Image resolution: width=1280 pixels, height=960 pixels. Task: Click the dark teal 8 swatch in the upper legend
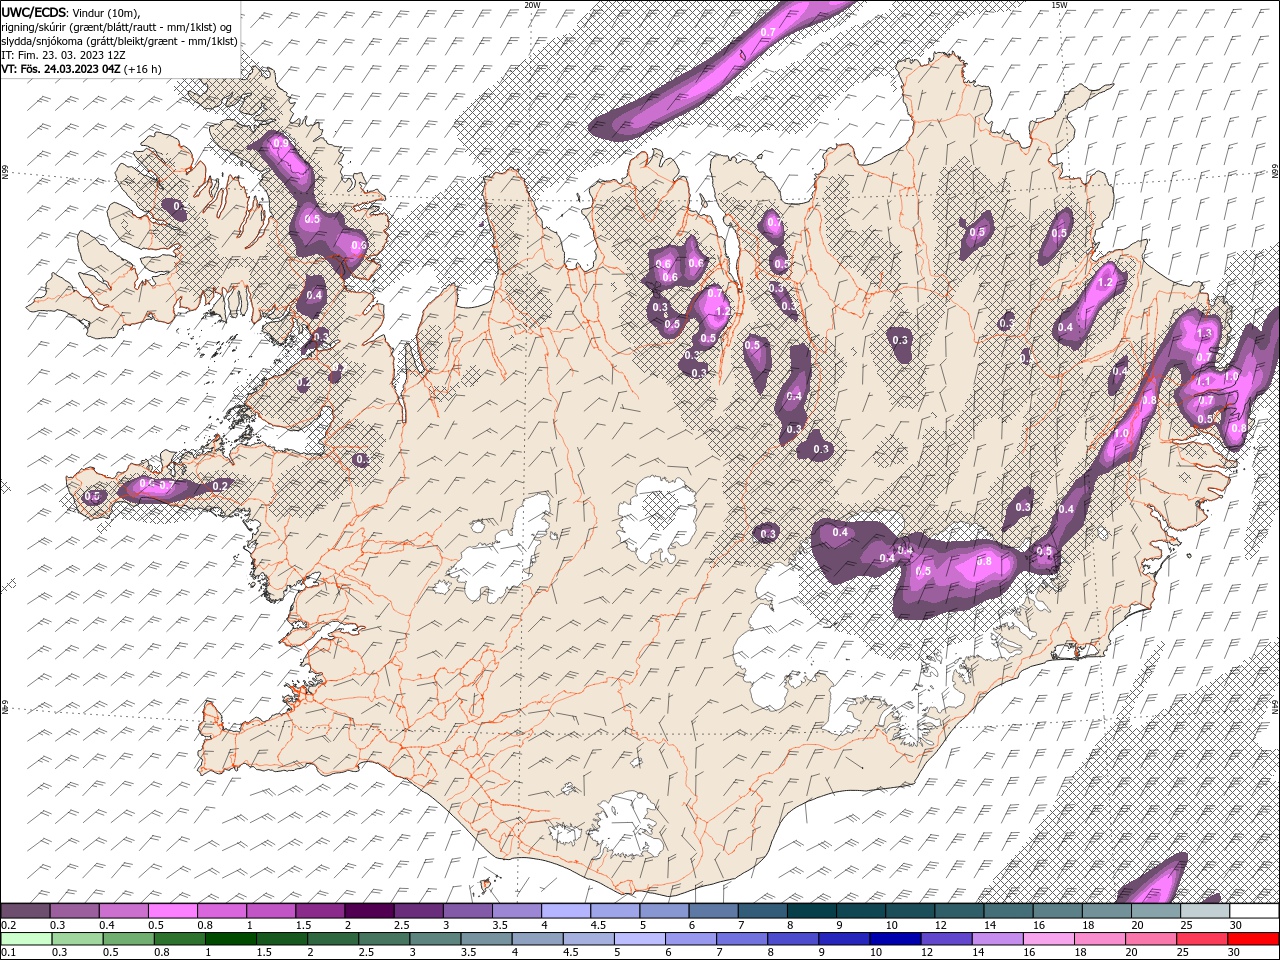click(811, 911)
